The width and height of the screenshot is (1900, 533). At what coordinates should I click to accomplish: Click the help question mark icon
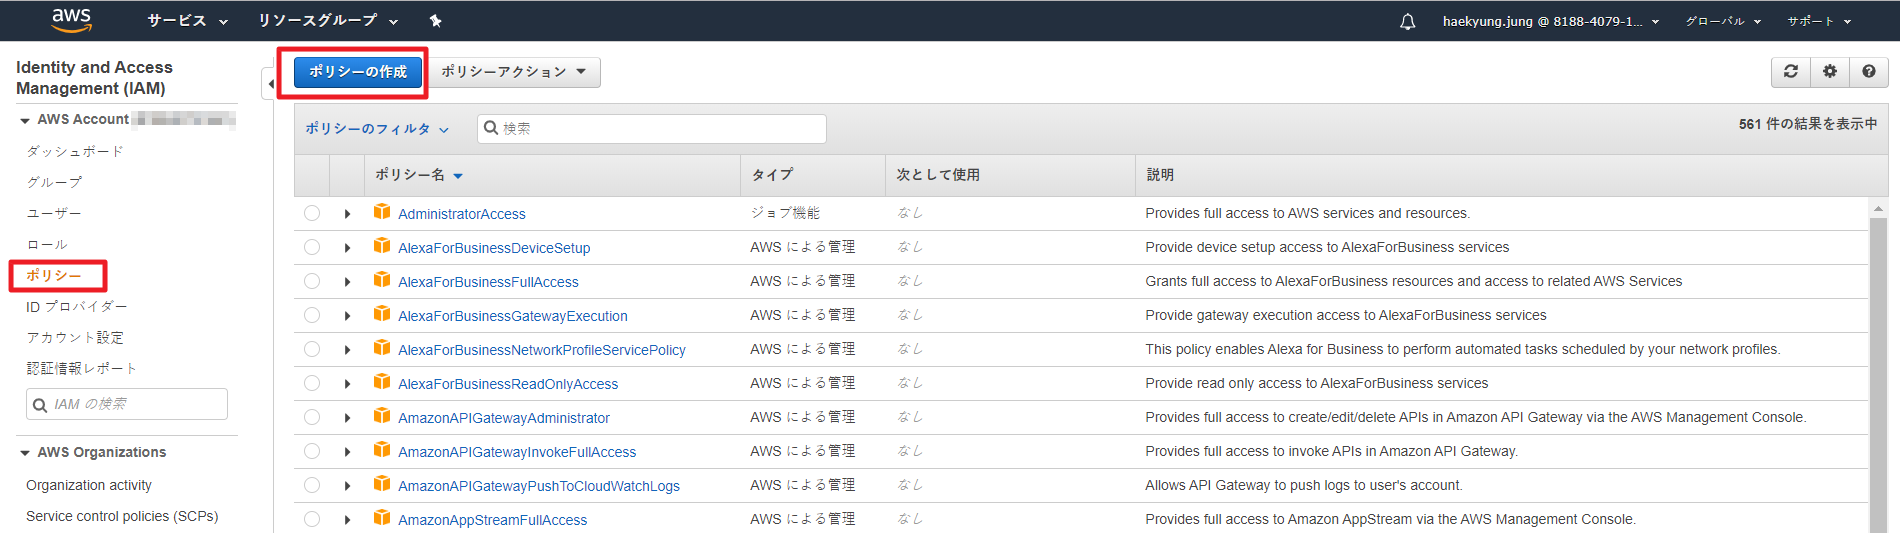[1868, 72]
